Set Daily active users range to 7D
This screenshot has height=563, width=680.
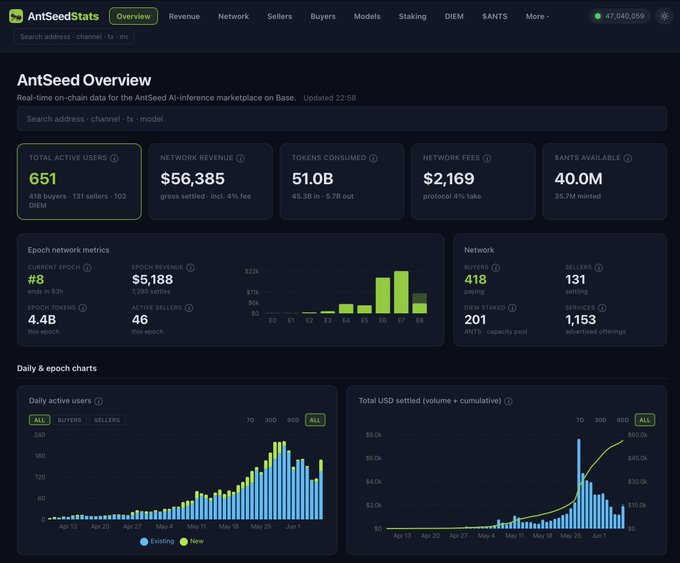pos(250,420)
